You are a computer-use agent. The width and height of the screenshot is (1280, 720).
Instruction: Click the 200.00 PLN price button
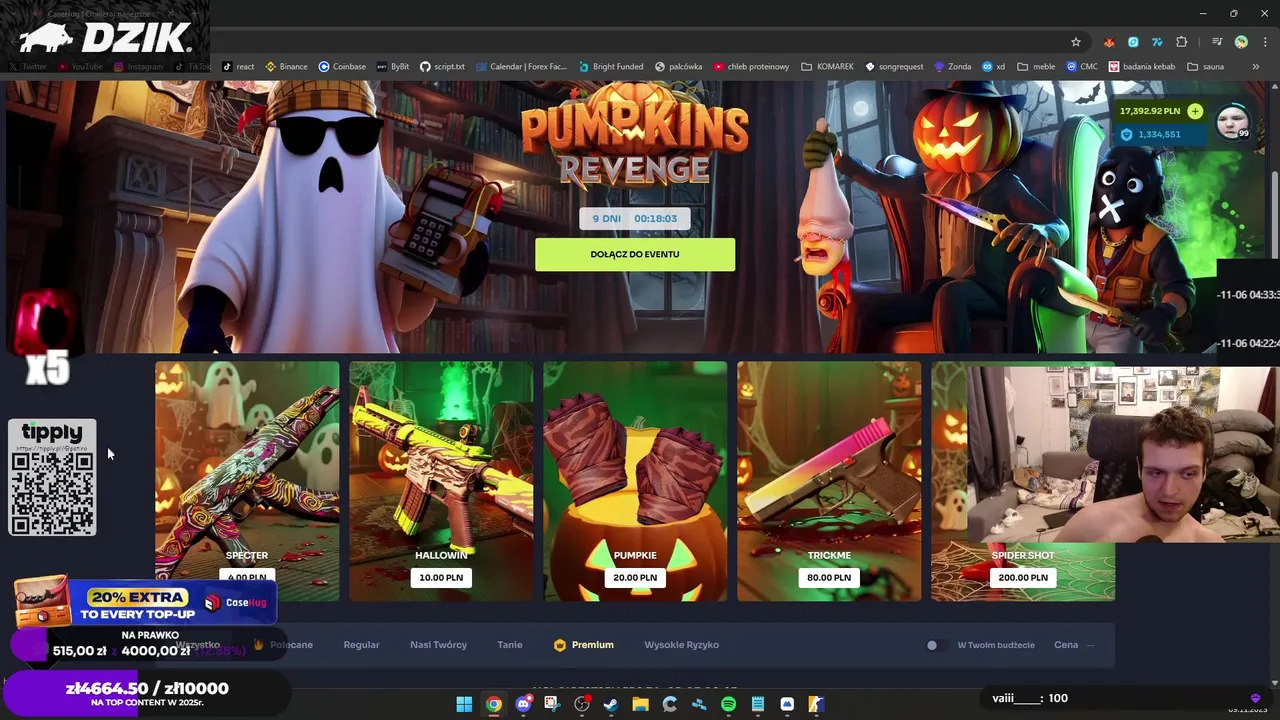[x=1023, y=577]
